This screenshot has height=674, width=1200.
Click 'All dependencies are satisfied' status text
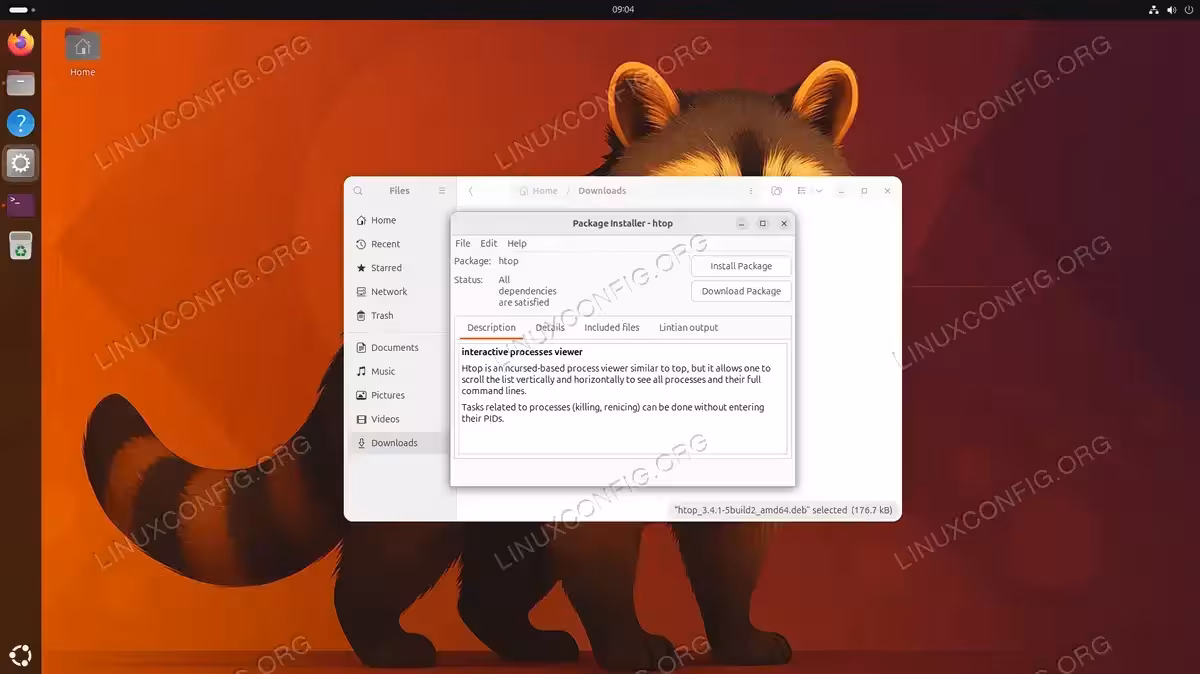pyautogui.click(x=527, y=291)
